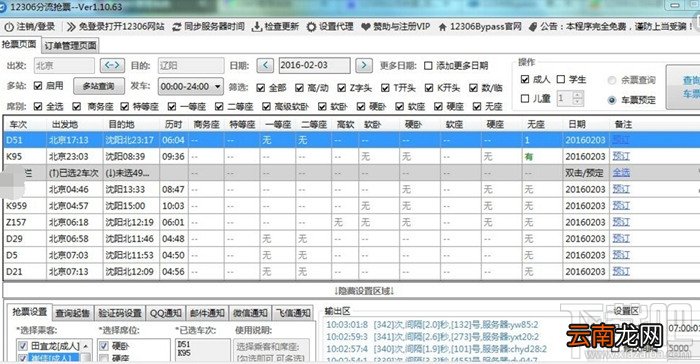The image size is (700, 364).
Task: Click 隐藏设置区域 collapse bar
Action: 351,291
